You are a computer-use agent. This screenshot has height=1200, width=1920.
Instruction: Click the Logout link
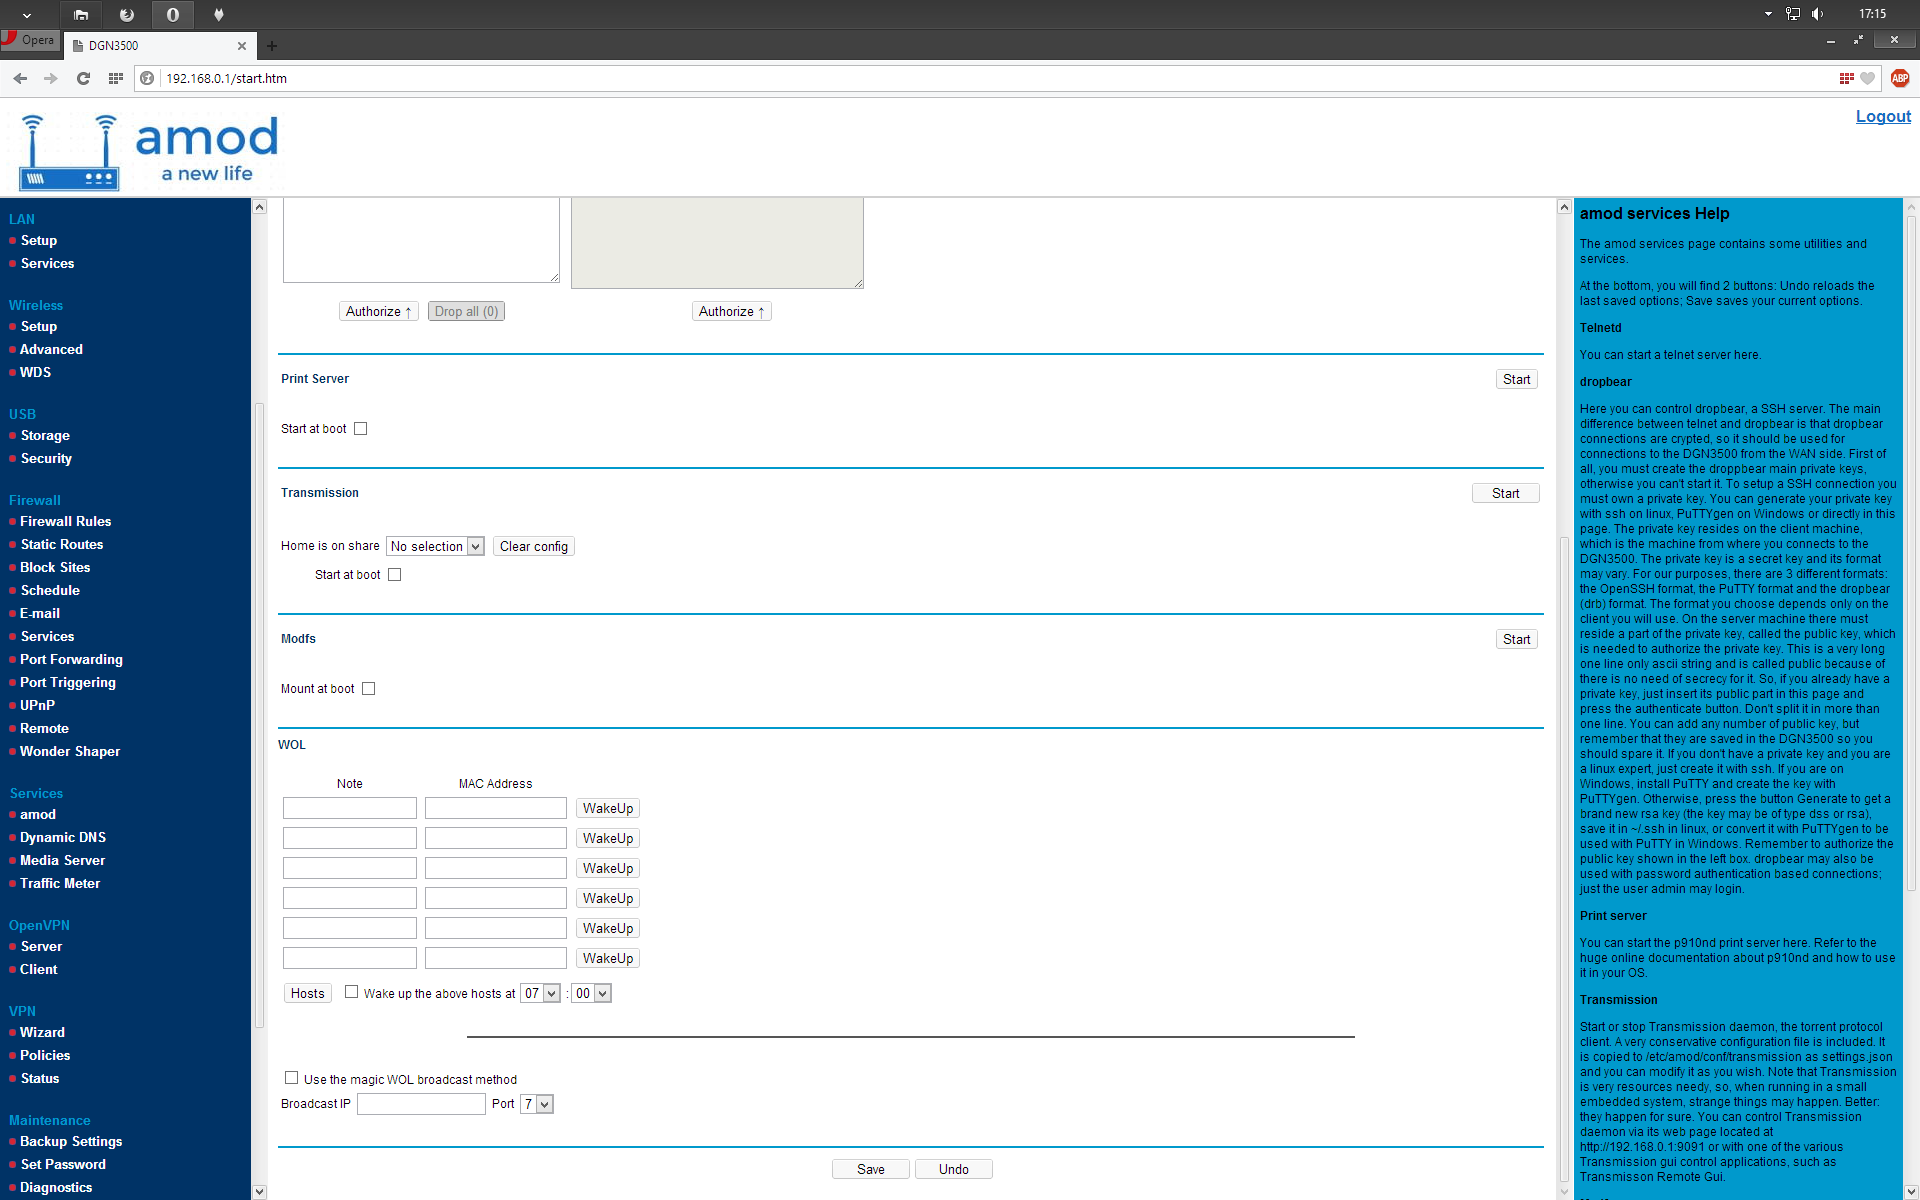point(1882,117)
